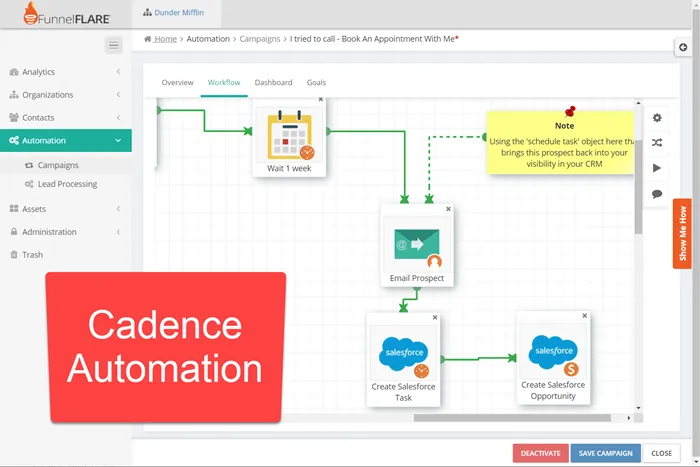Expand the Organizations menu
This screenshot has height=467, width=700.
66,95
